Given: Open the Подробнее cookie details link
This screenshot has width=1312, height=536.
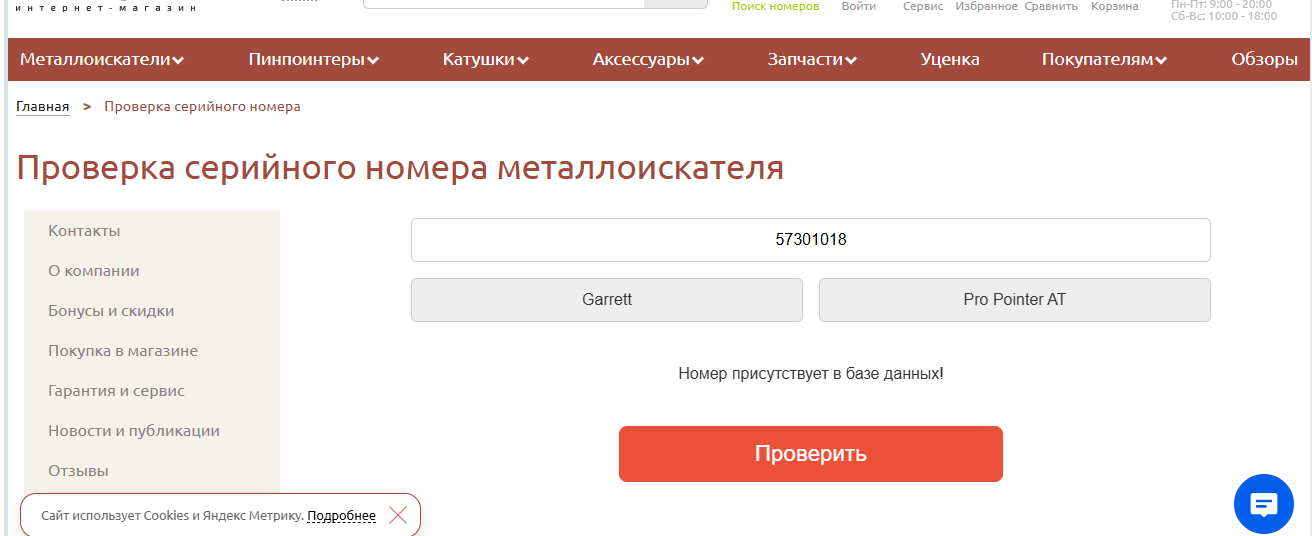Looking at the screenshot, I should [342, 516].
